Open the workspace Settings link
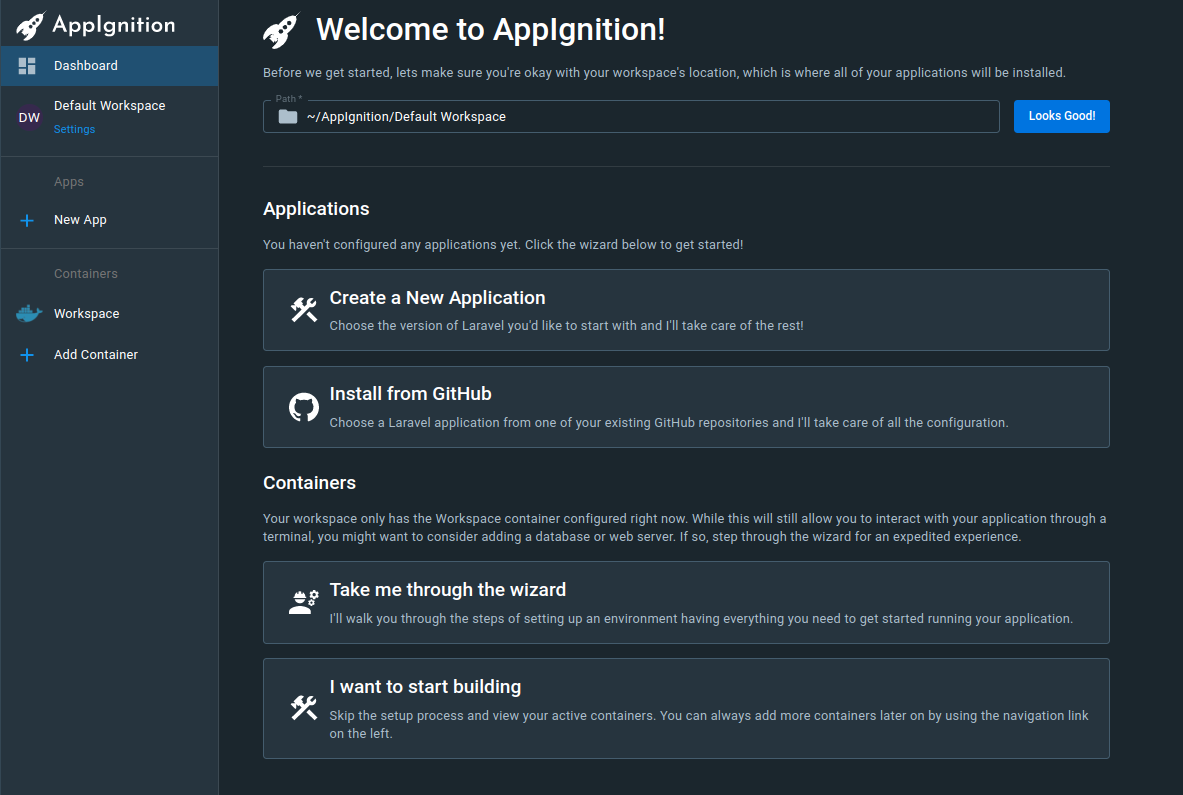The image size is (1183, 795). tap(74, 129)
